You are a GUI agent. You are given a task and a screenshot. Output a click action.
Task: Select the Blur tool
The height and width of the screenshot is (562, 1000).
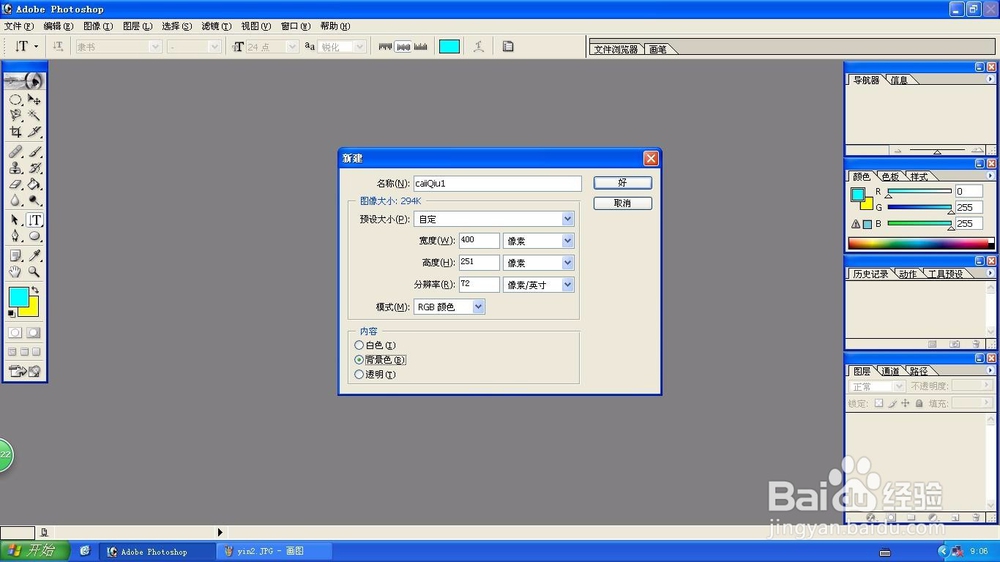(15, 200)
